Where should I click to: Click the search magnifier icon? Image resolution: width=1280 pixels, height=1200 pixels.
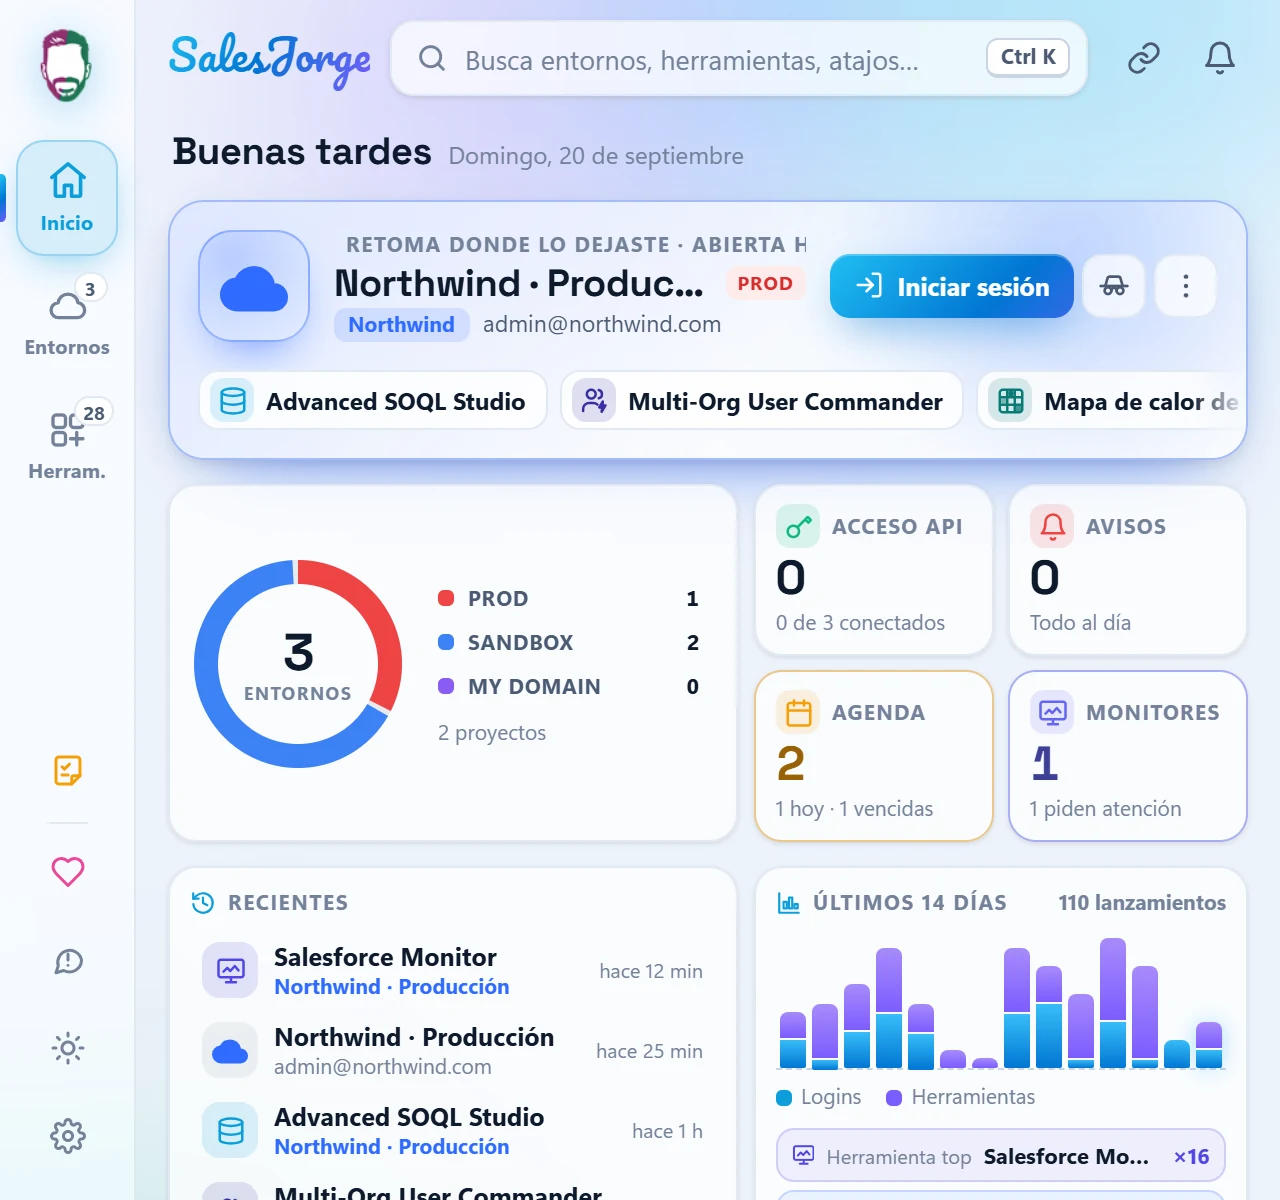click(x=432, y=59)
